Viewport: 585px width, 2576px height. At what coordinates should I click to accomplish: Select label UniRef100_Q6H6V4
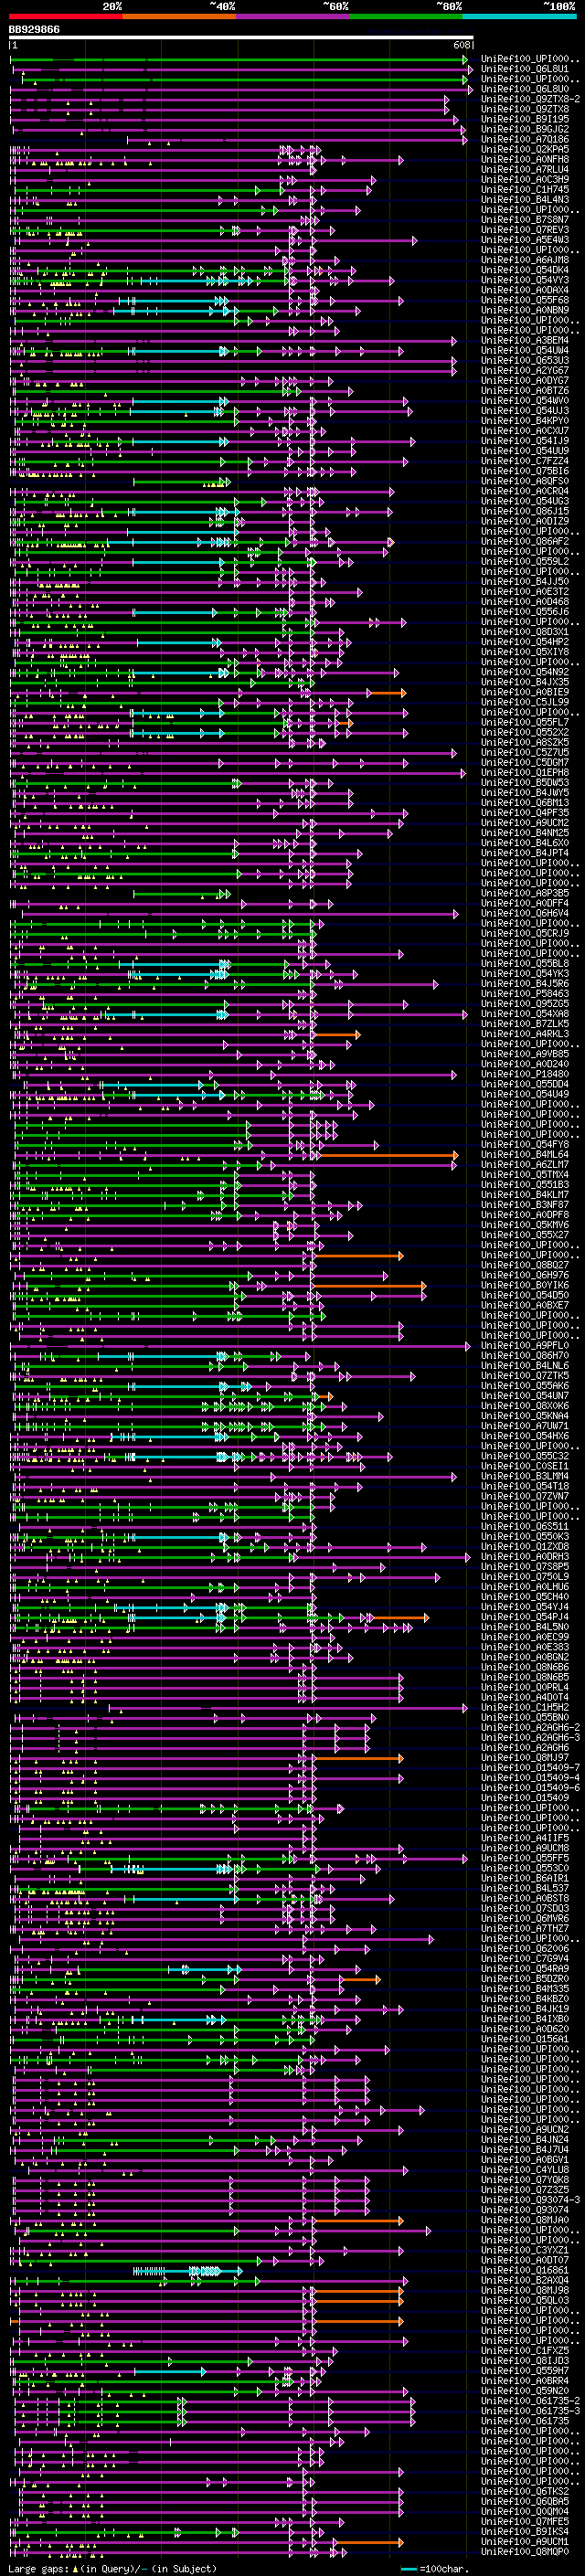coord(525,913)
